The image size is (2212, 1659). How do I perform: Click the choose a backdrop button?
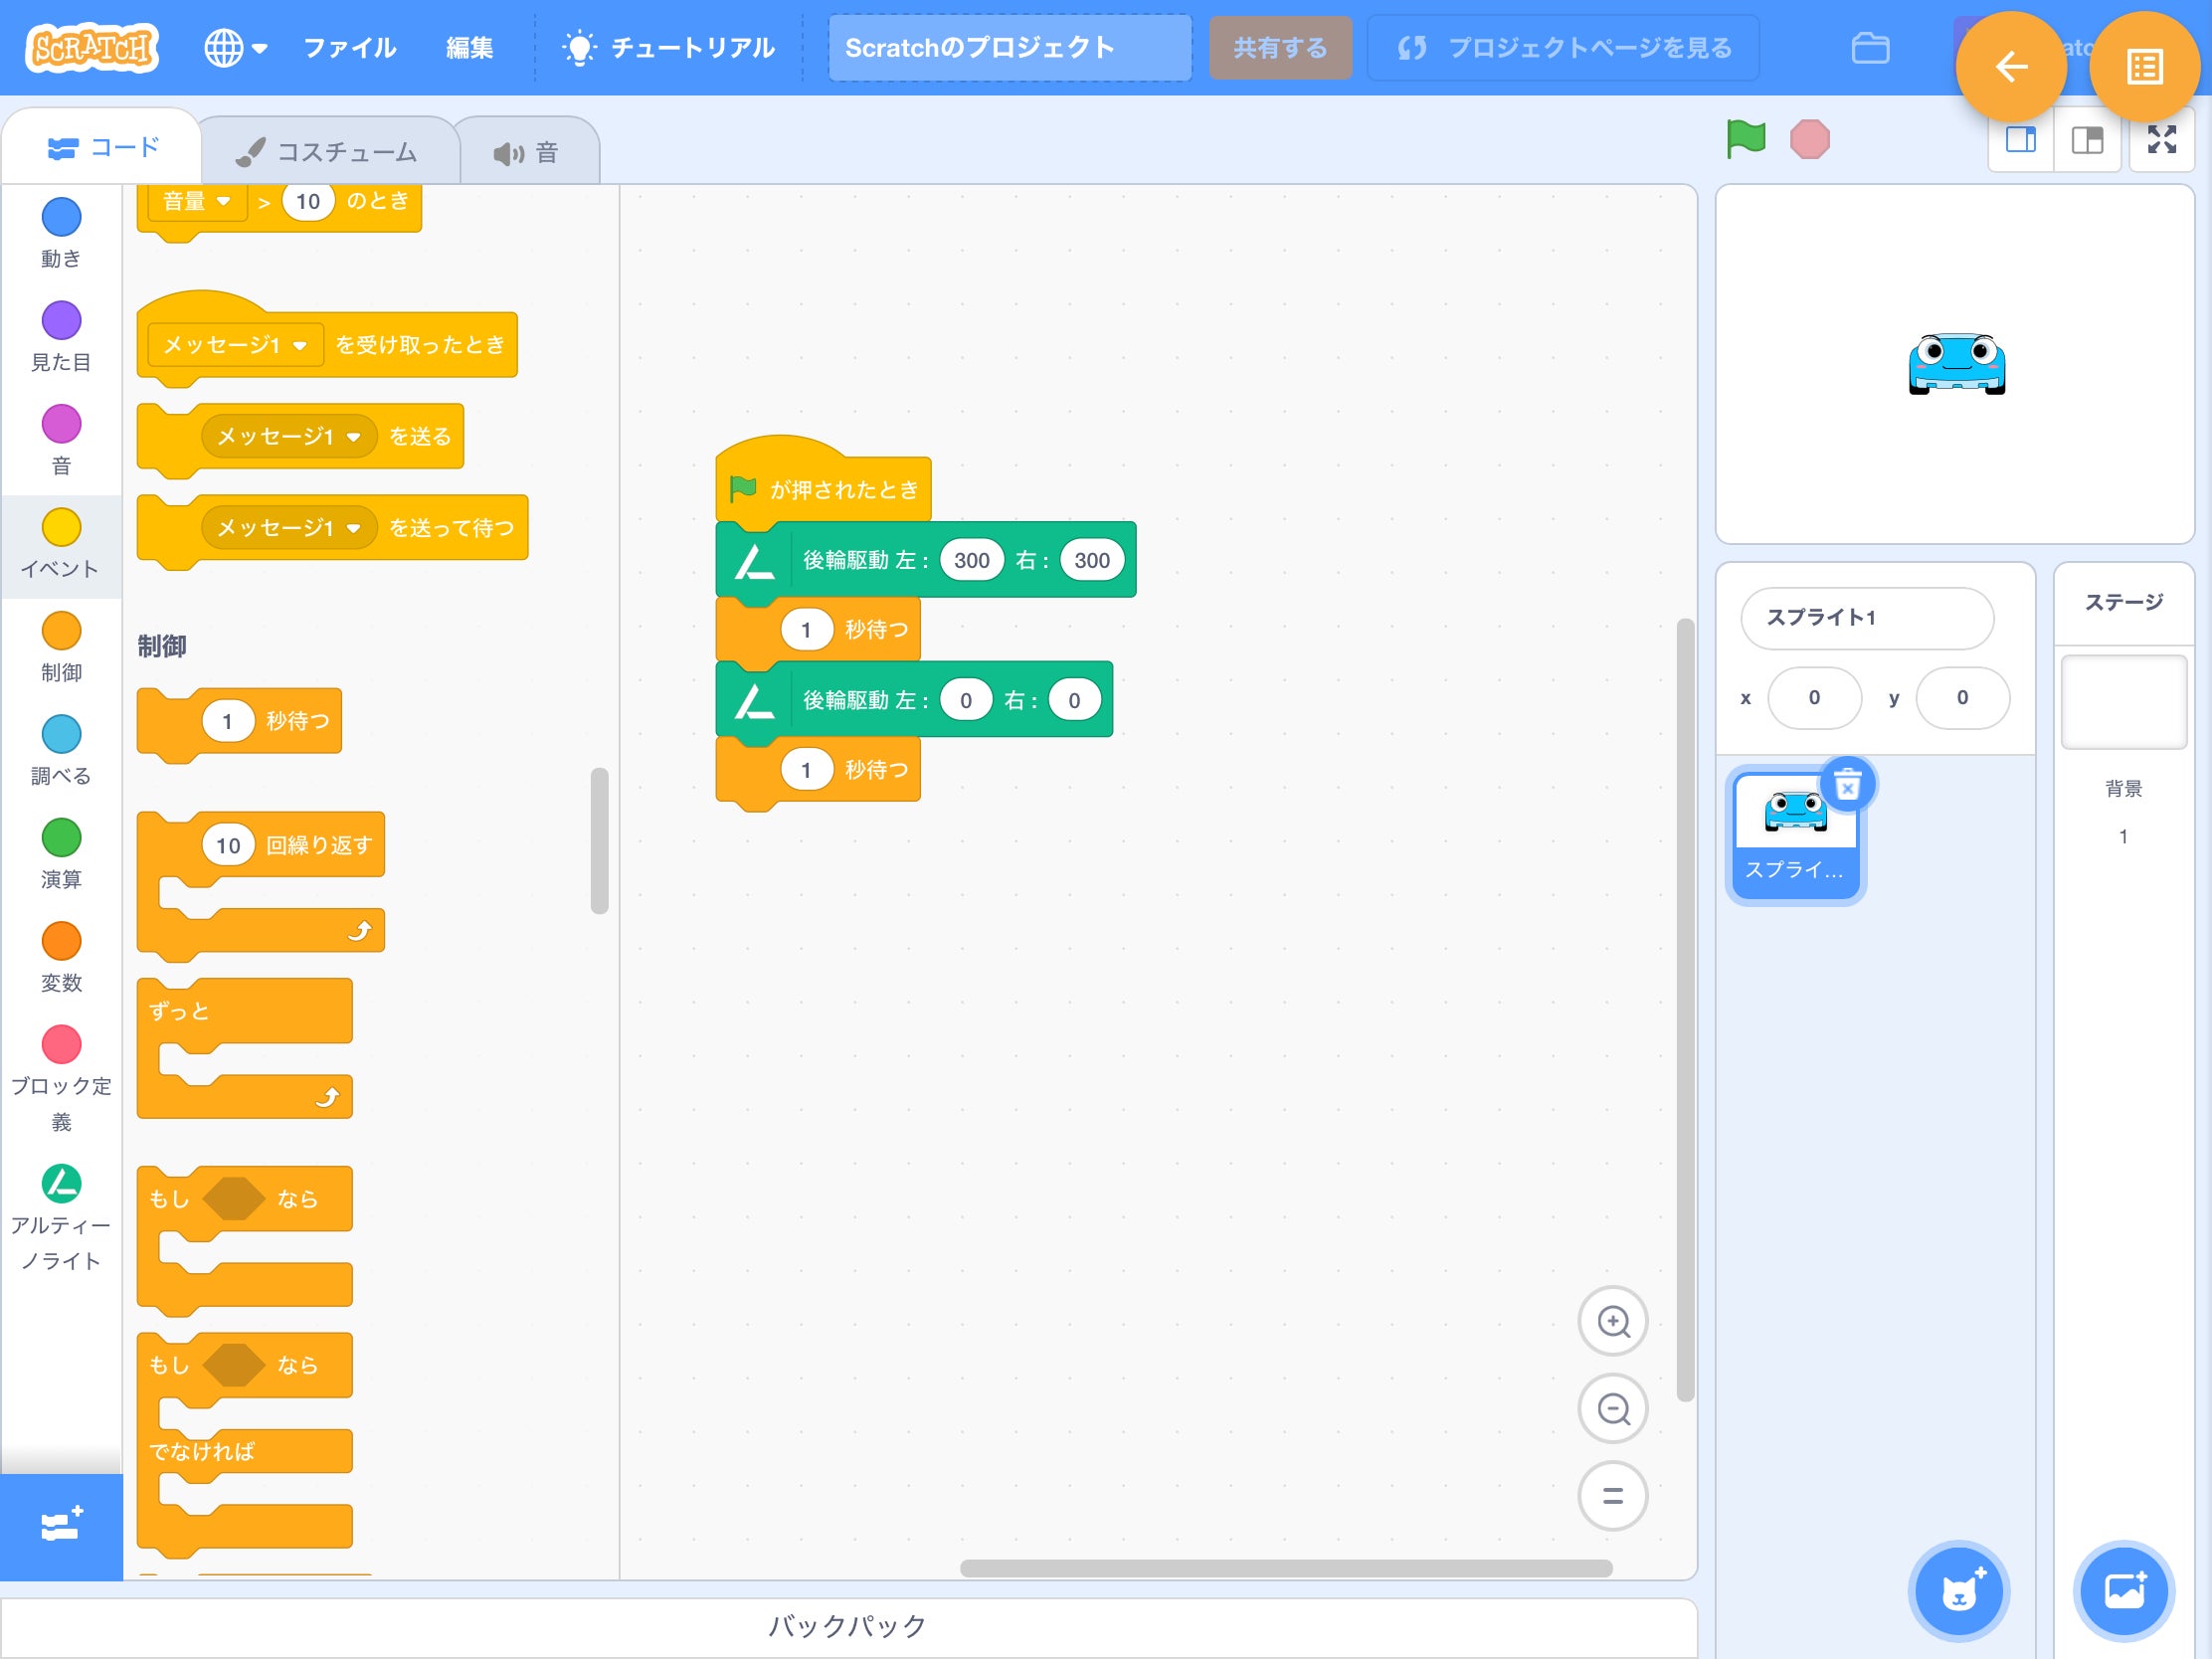pos(2123,1591)
